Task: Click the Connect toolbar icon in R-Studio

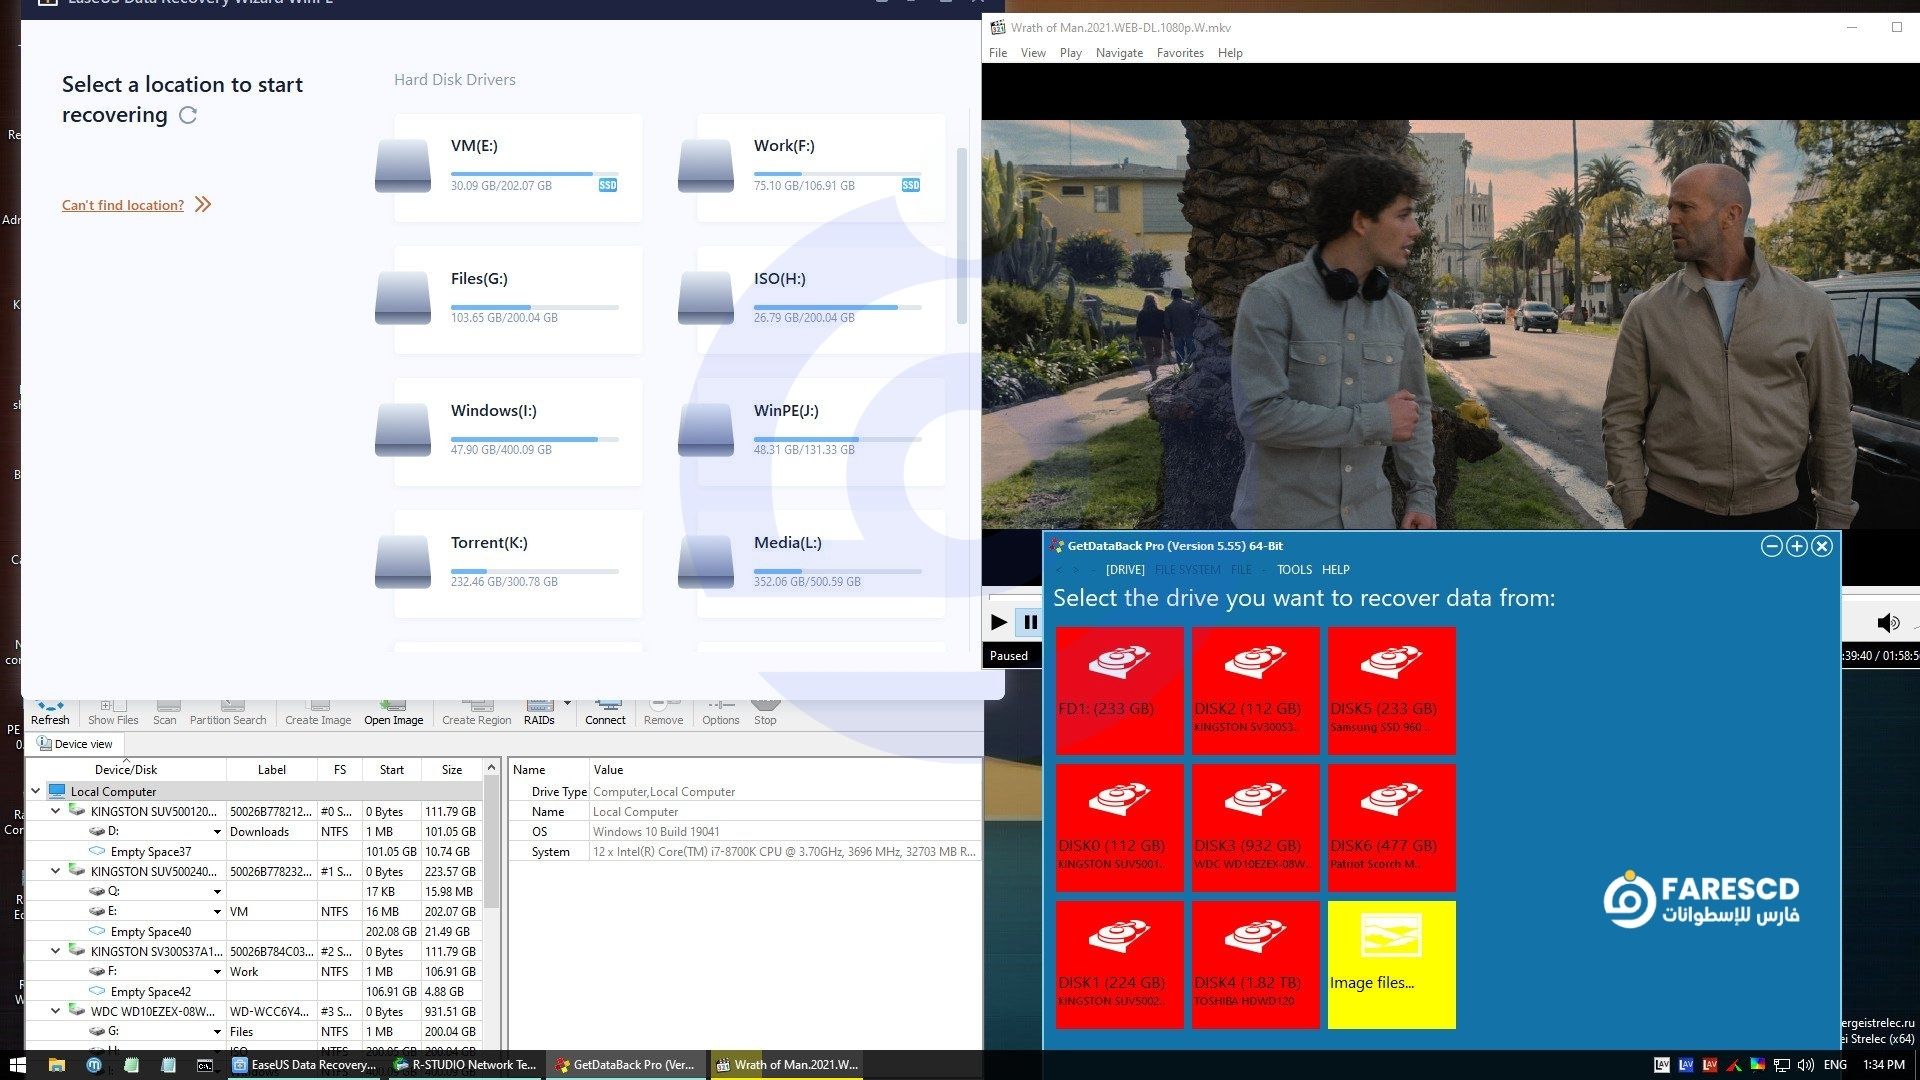Action: (x=605, y=711)
